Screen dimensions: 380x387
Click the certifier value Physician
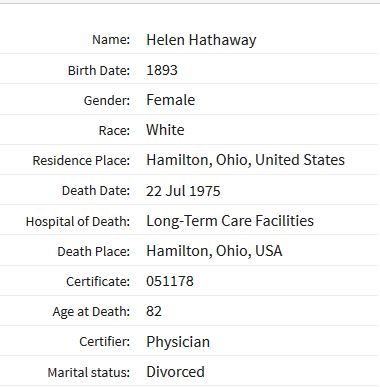178,342
